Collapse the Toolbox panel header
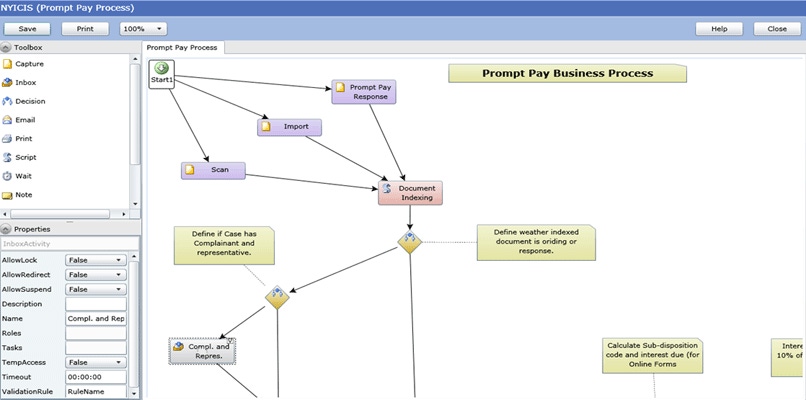Screen dimensions: 806x400 (7, 47)
